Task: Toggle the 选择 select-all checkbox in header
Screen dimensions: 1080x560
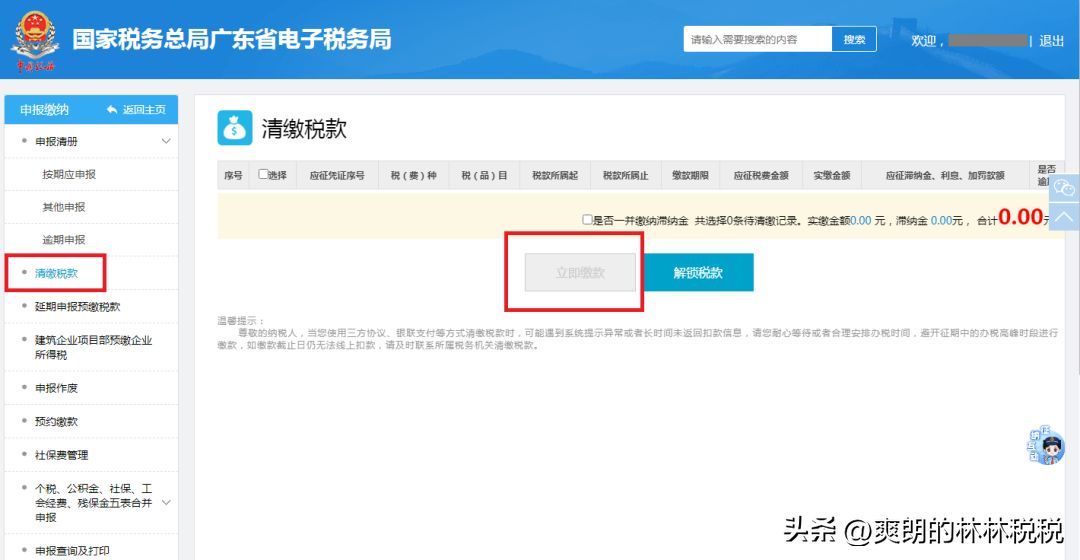Action: pyautogui.click(x=263, y=174)
